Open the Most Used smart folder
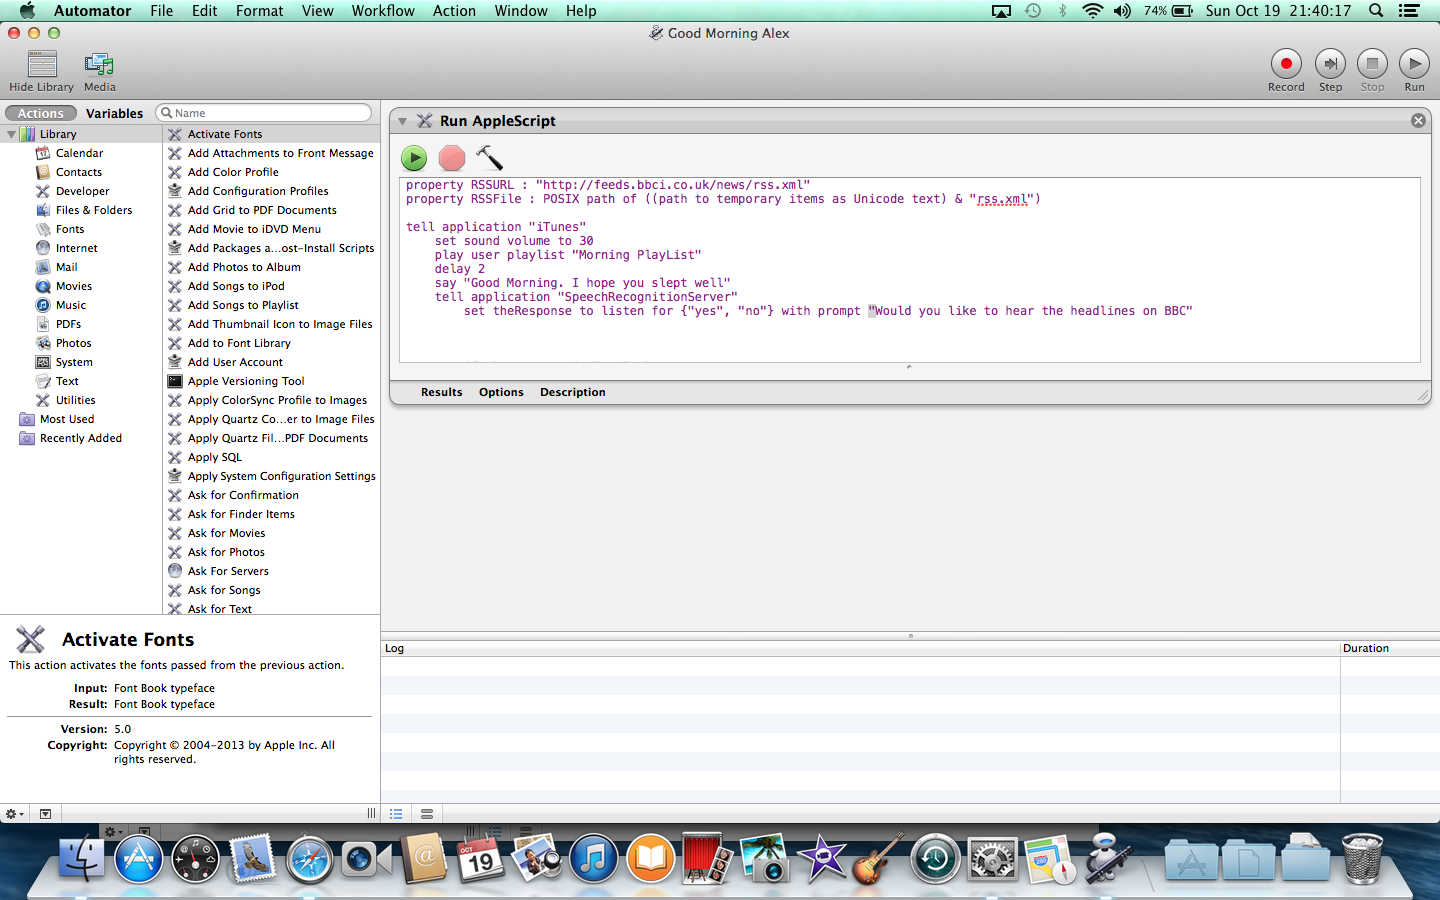The image size is (1440, 900). tap(67, 419)
